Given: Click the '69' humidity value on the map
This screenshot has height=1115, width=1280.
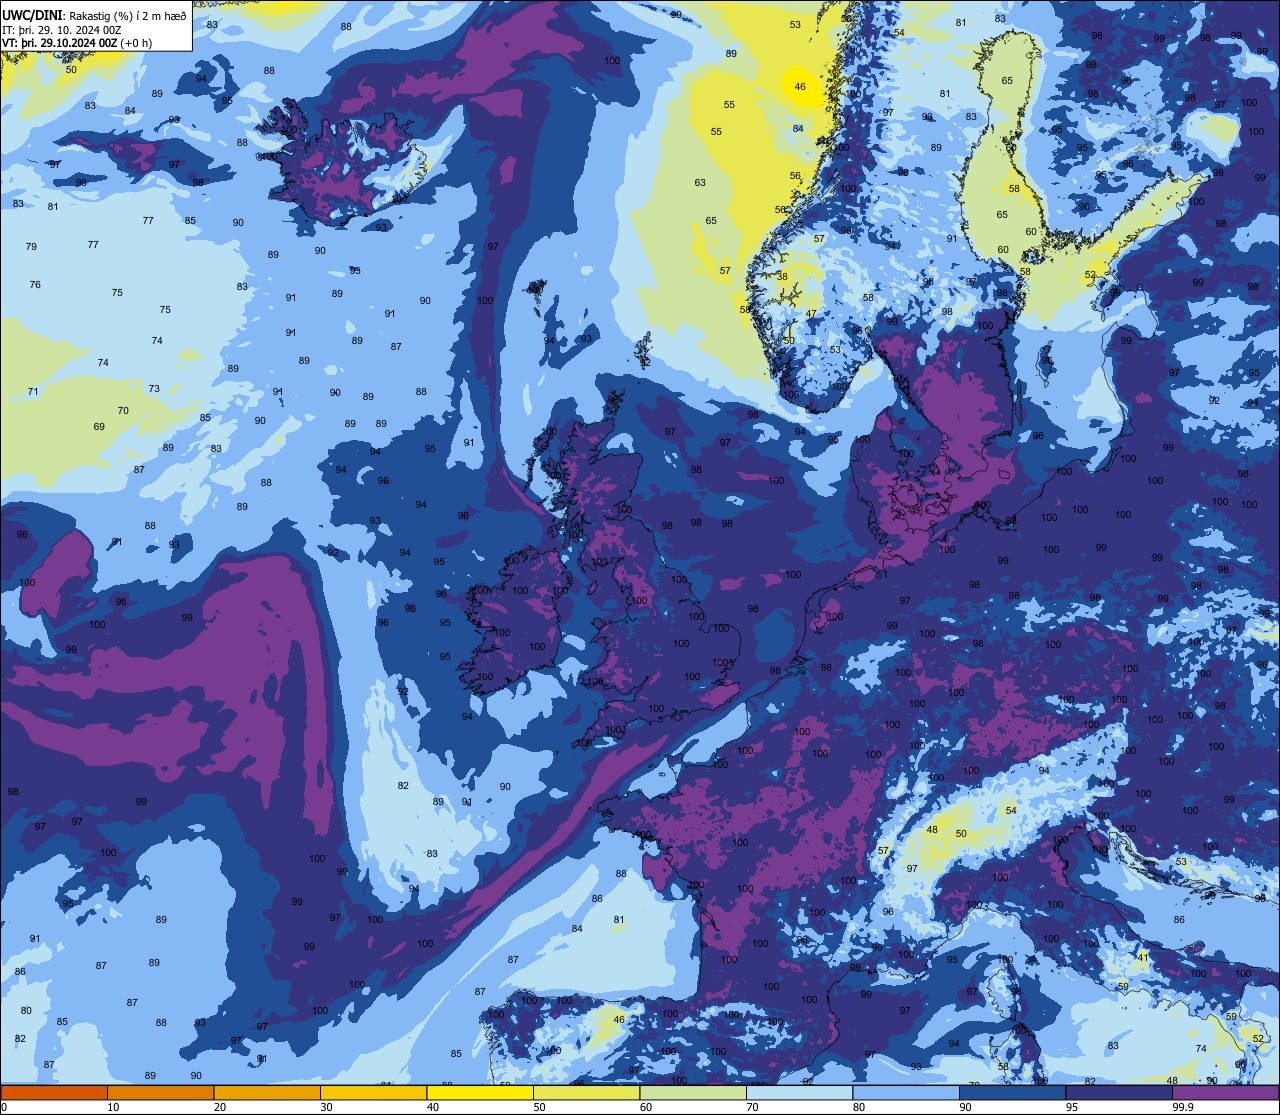Looking at the screenshot, I should tap(99, 426).
